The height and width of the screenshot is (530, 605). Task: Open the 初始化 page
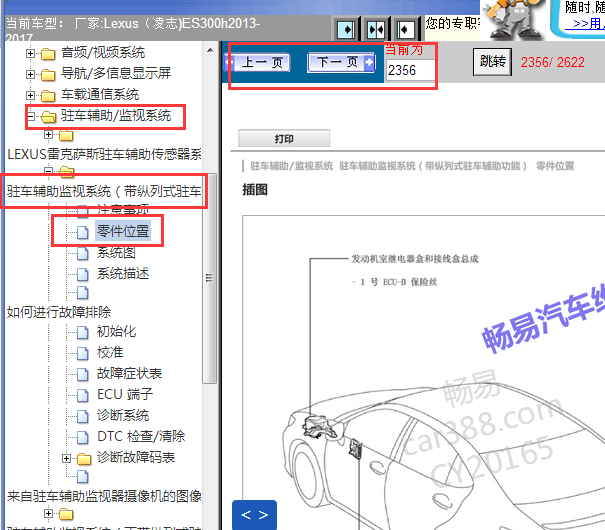pos(116,331)
